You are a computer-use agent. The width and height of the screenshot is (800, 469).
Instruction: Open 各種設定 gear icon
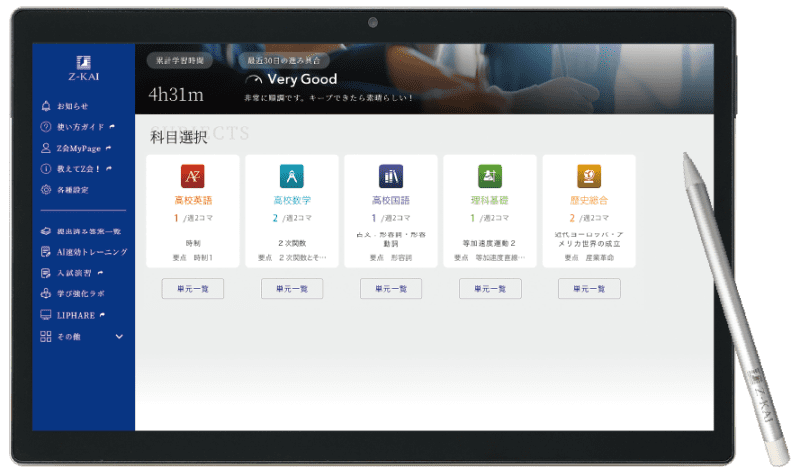pos(46,190)
